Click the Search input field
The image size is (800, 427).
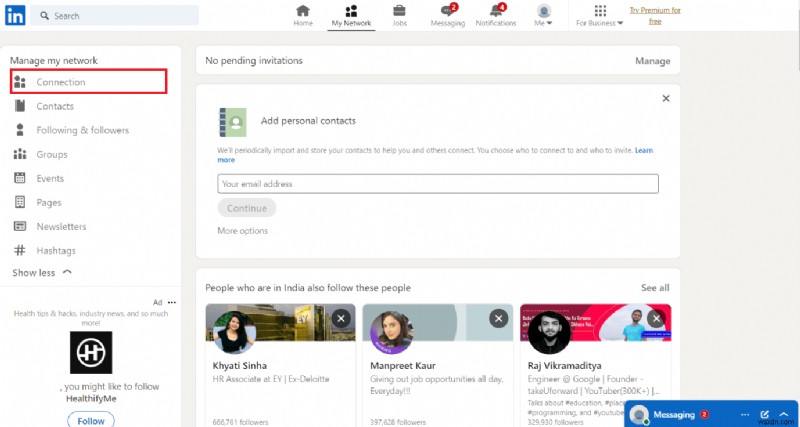tap(115, 16)
